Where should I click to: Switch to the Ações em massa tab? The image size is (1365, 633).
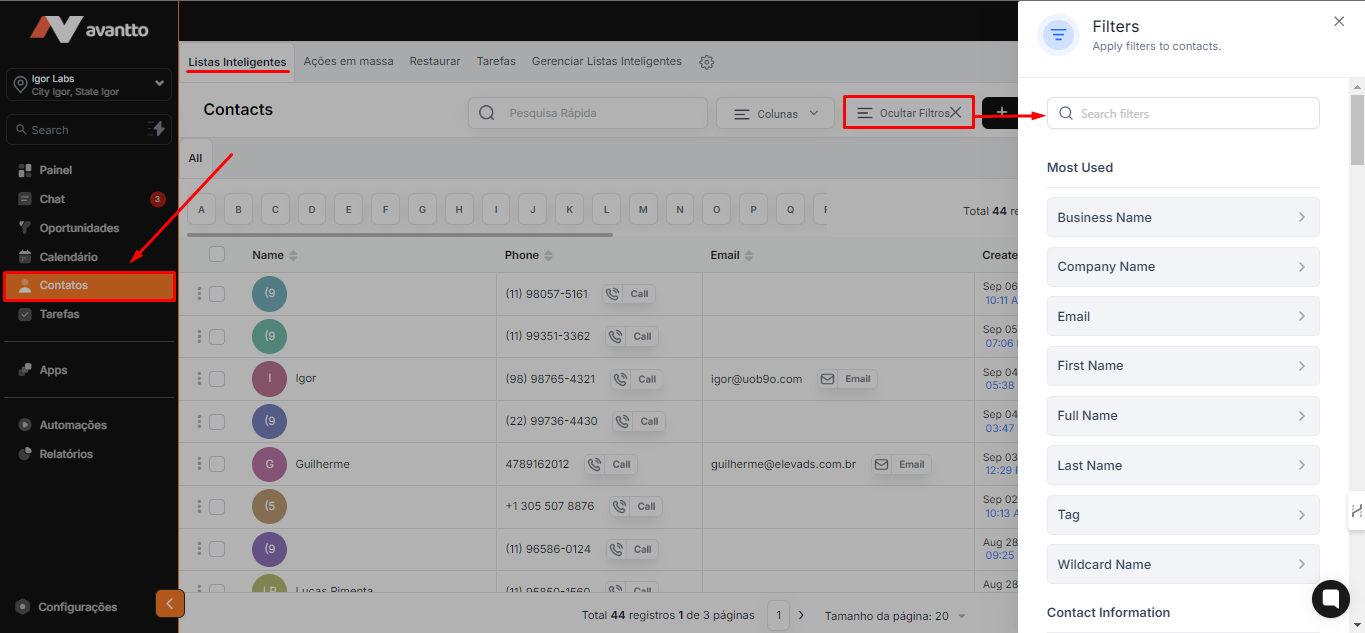348,61
